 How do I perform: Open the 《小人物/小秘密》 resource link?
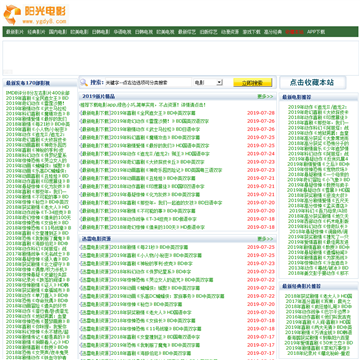coord(156,255)
